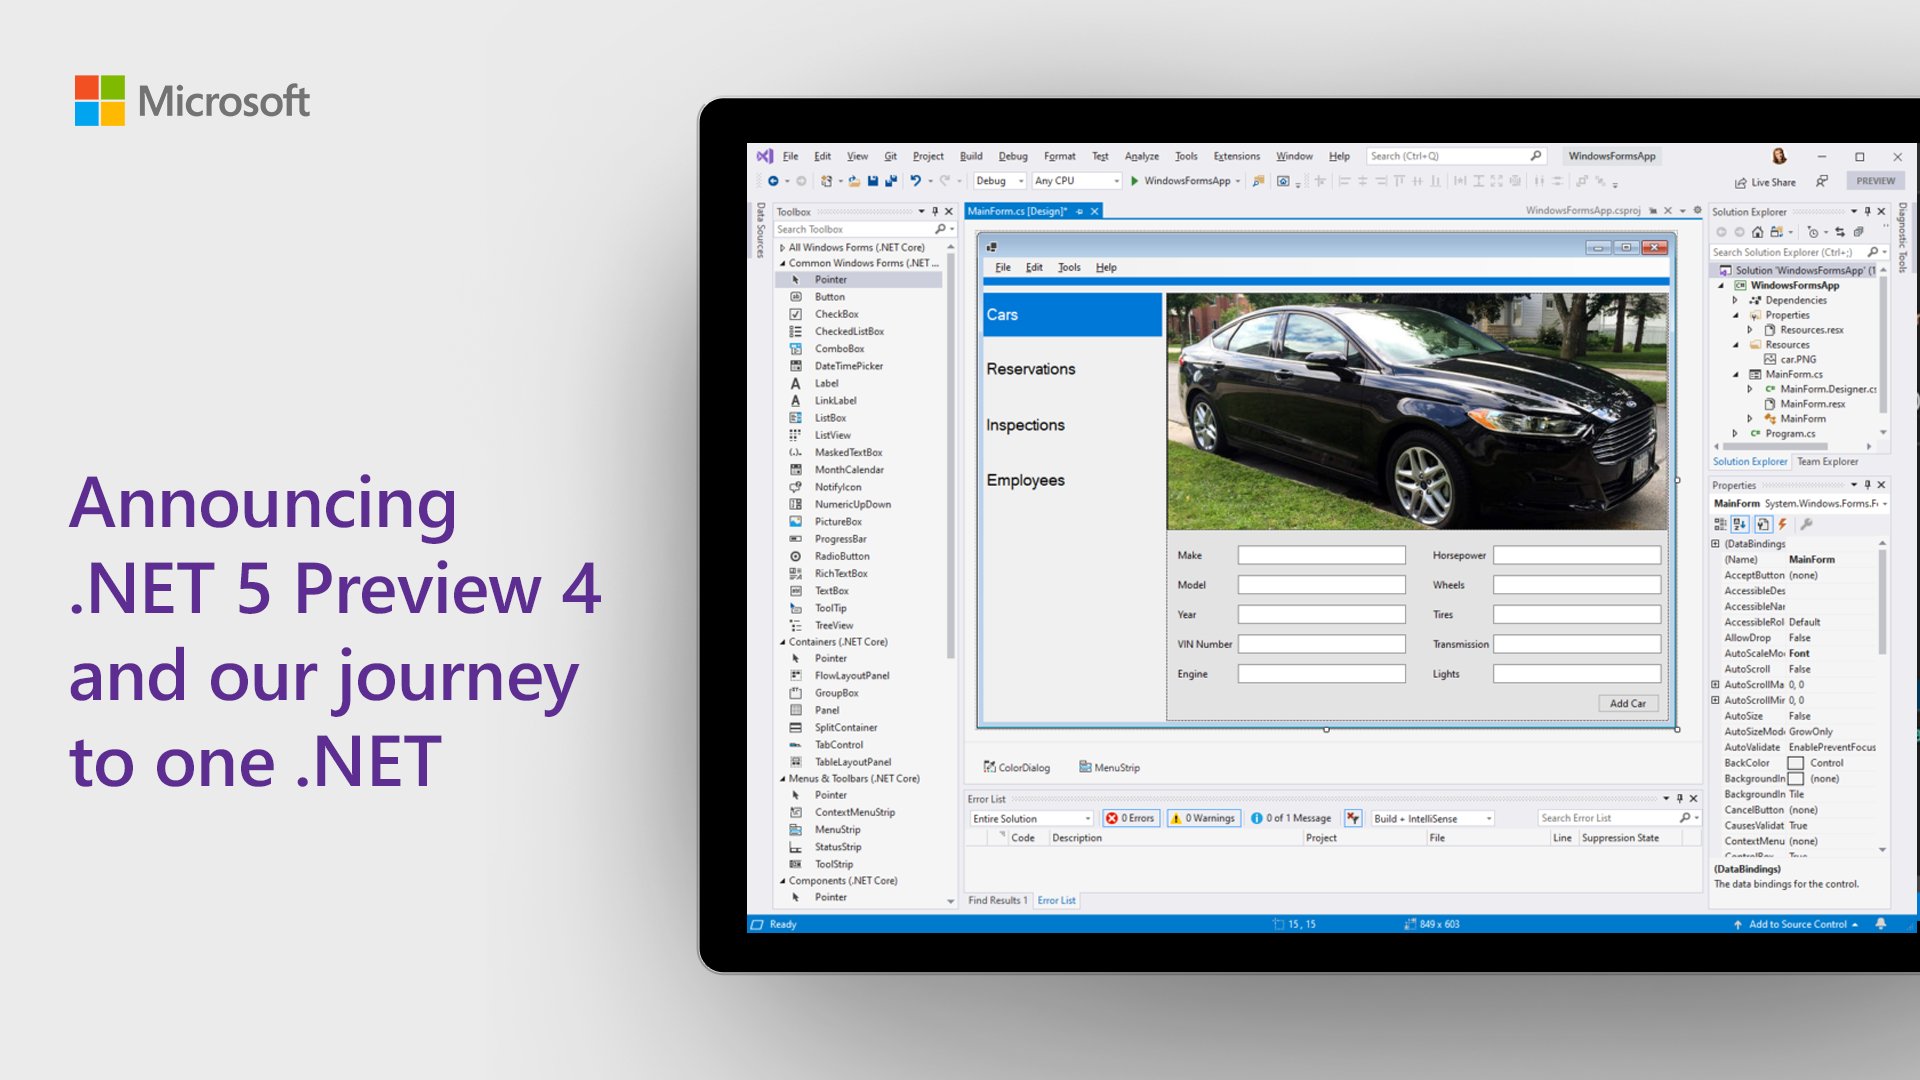Click the Home icon in Solution Explorer
Screen dimensions: 1920x1080
tap(1757, 232)
